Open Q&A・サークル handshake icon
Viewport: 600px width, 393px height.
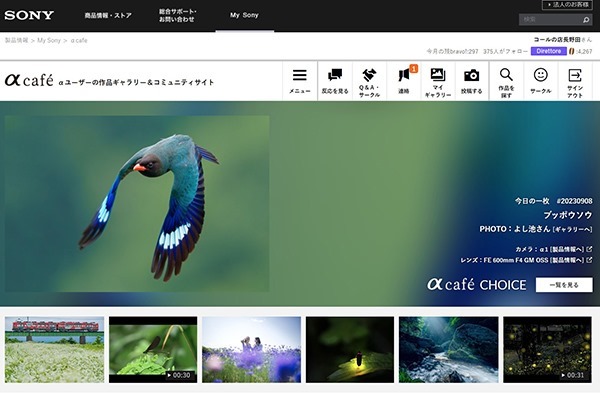369,81
